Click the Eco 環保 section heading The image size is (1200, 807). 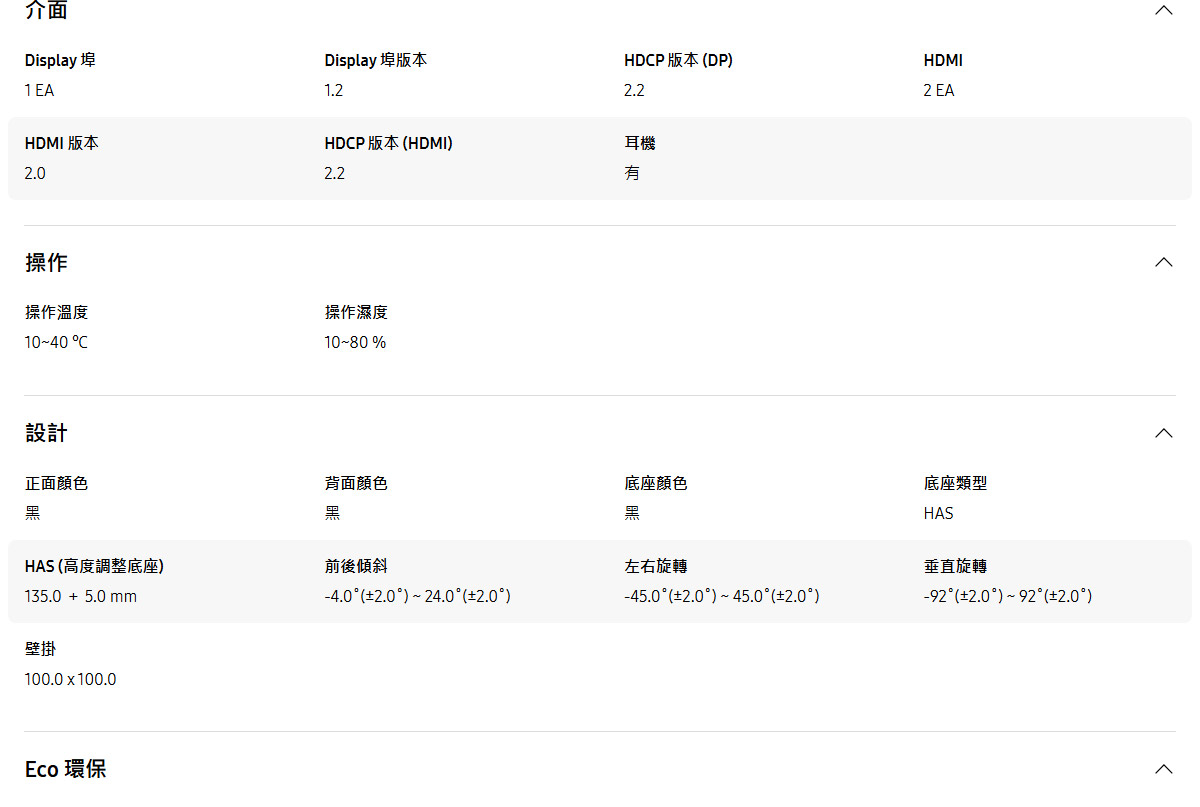65,769
